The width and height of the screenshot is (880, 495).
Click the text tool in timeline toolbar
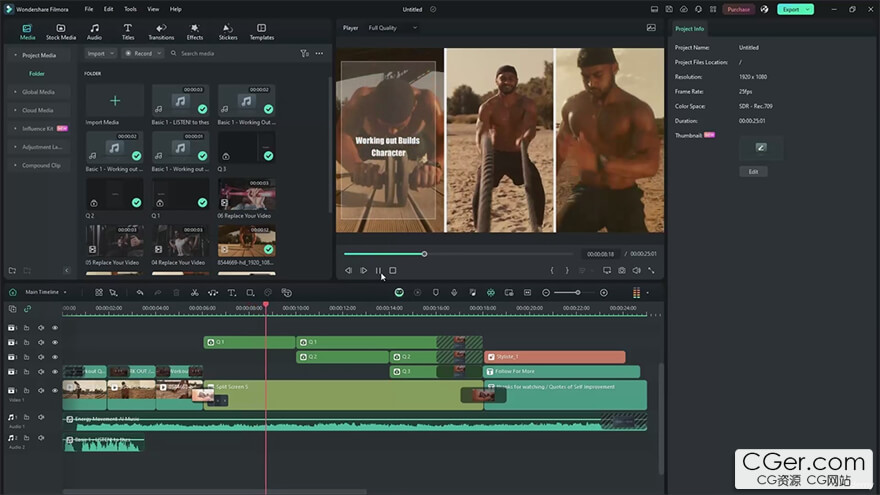(231, 292)
